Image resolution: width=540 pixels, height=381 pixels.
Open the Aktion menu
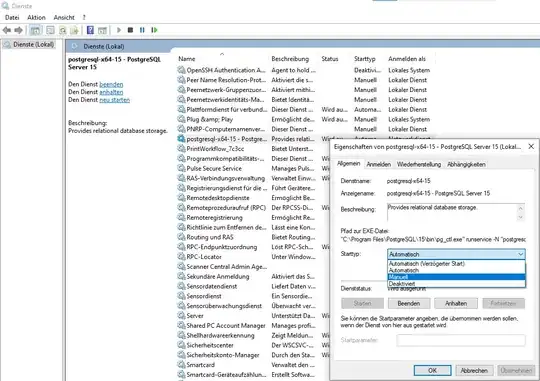(x=36, y=17)
